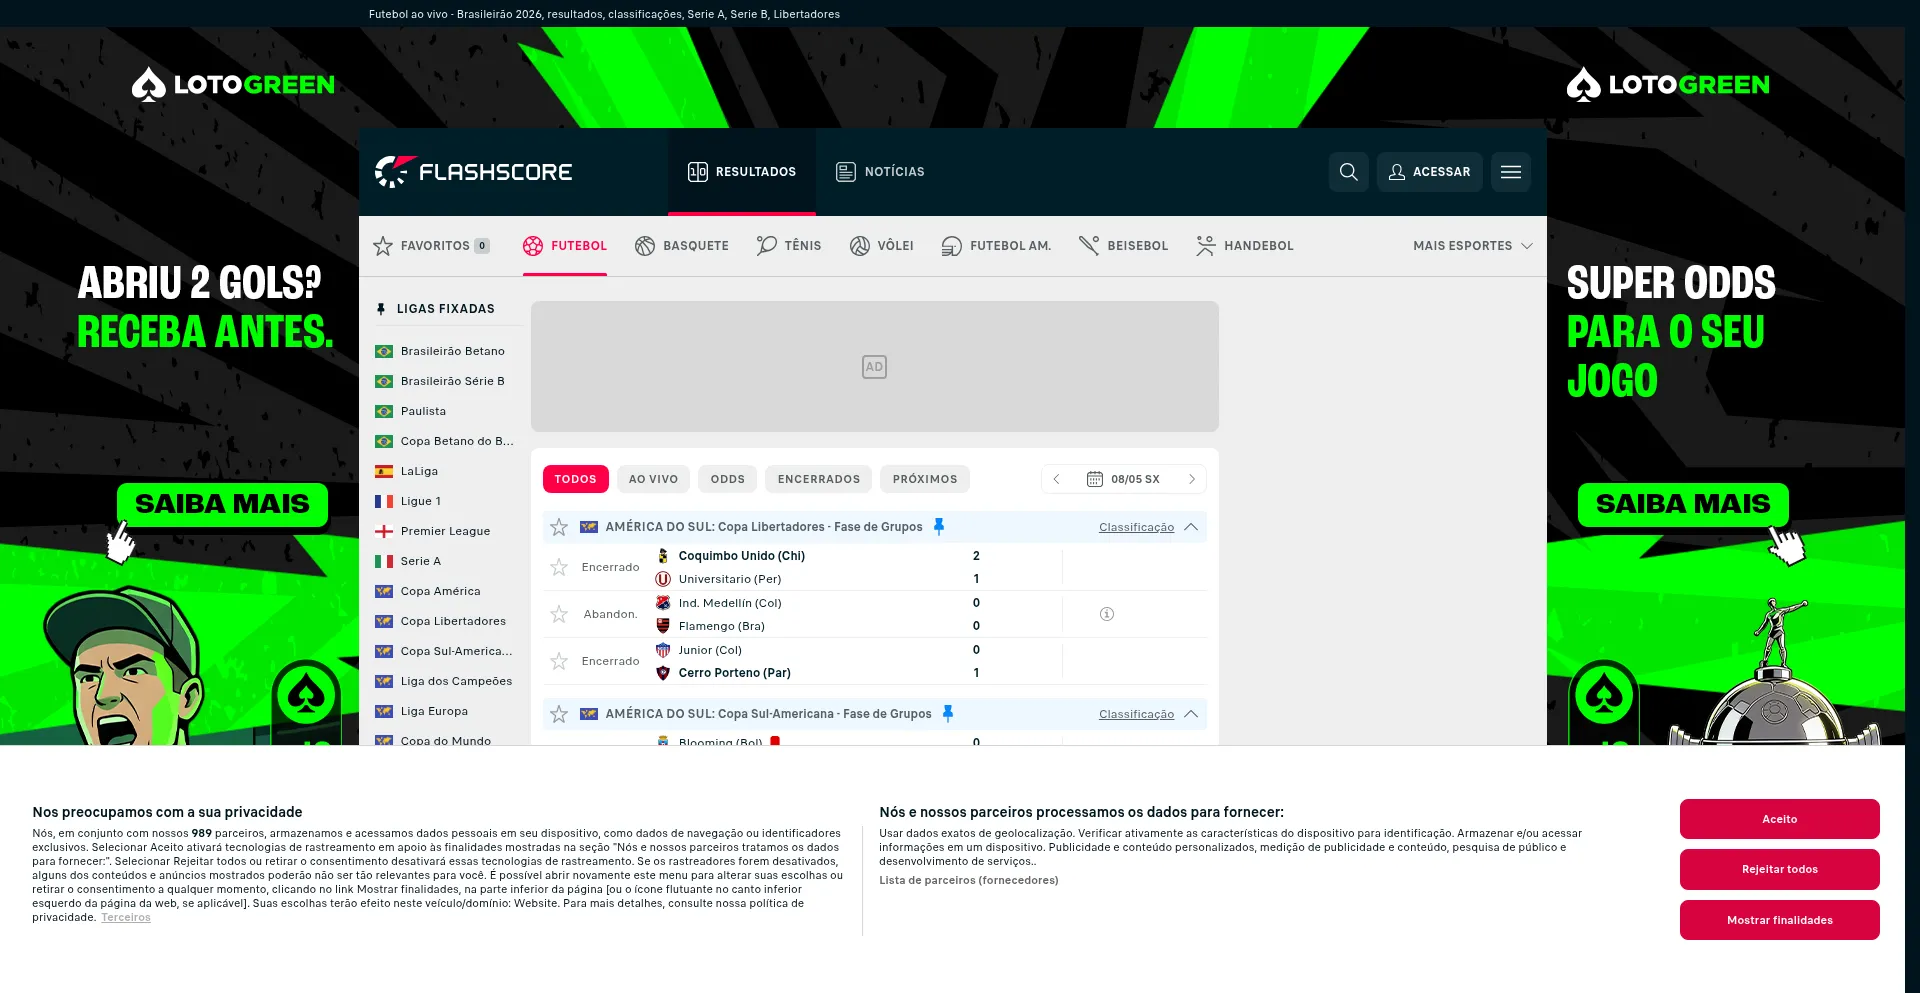The height and width of the screenshot is (993, 1920).
Task: Filter matches by Próximos
Action: 925,479
